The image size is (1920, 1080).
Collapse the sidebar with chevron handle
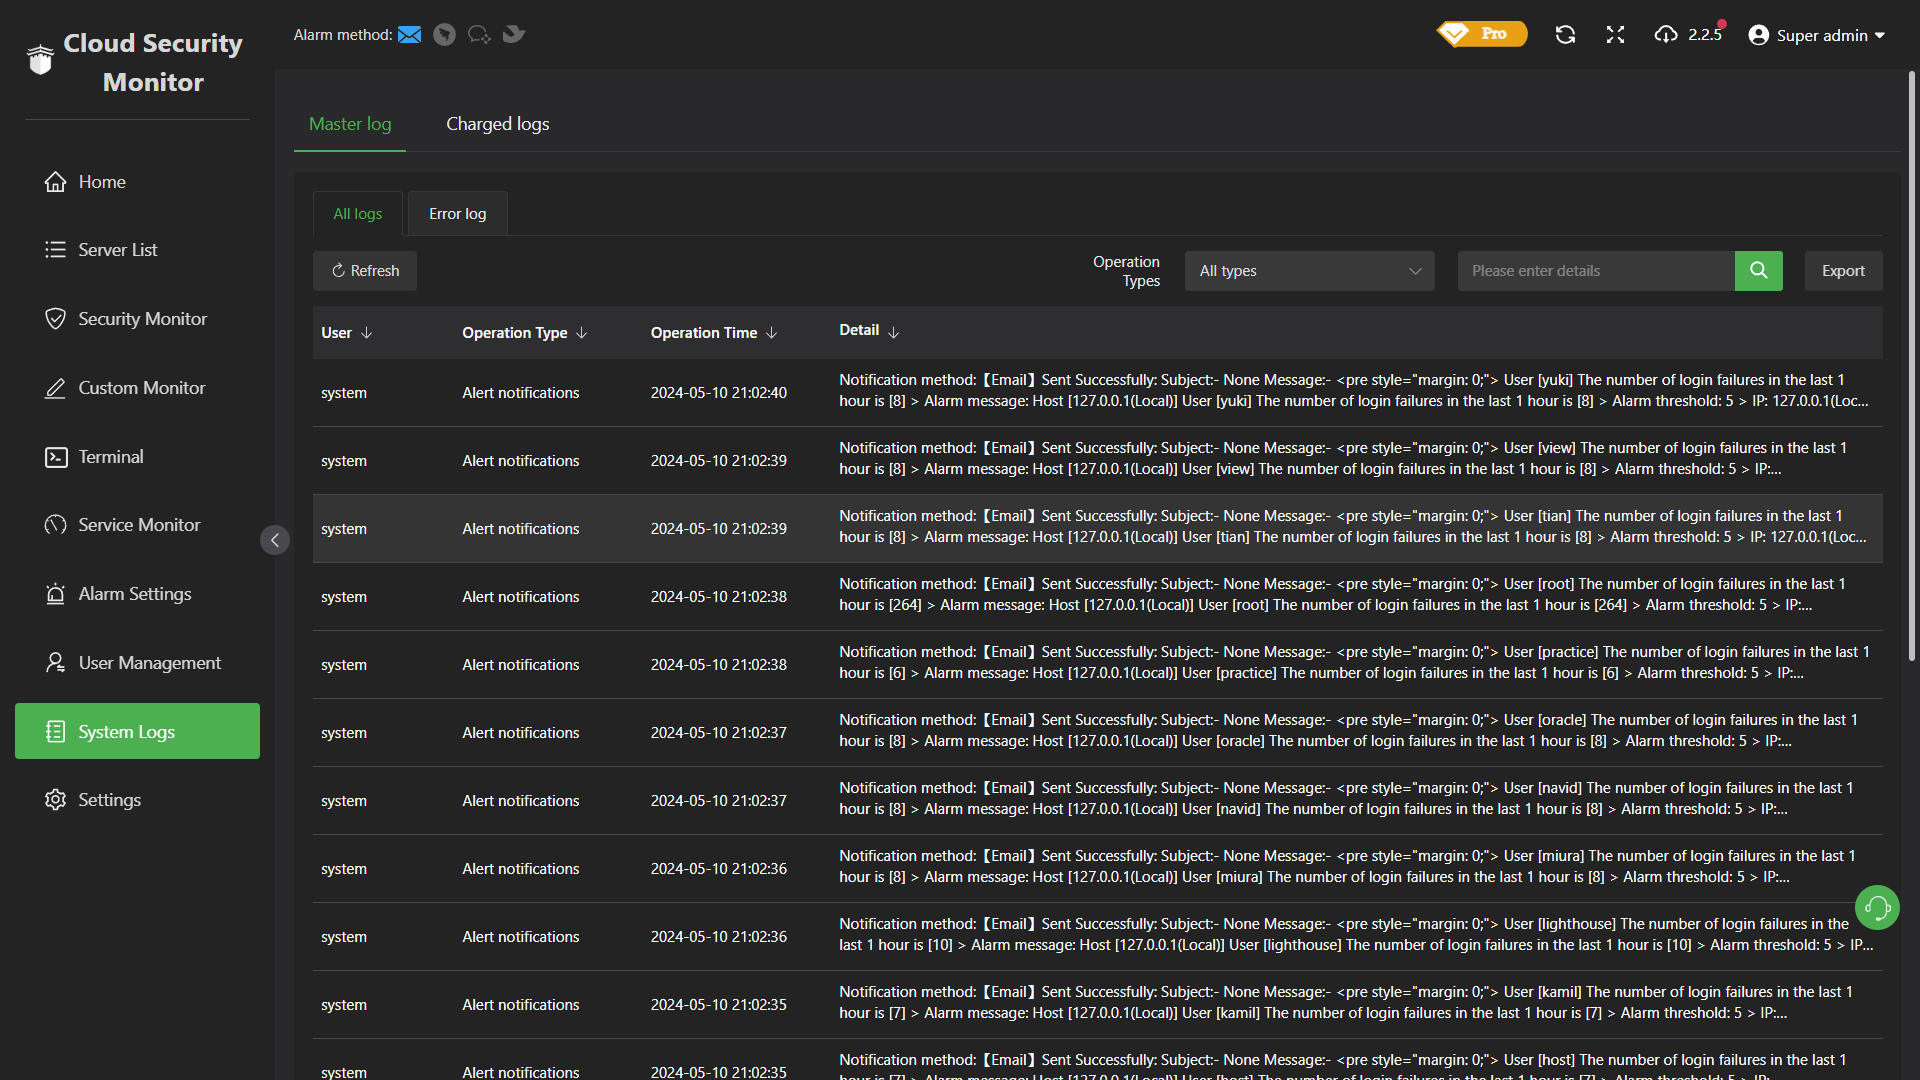click(x=275, y=540)
